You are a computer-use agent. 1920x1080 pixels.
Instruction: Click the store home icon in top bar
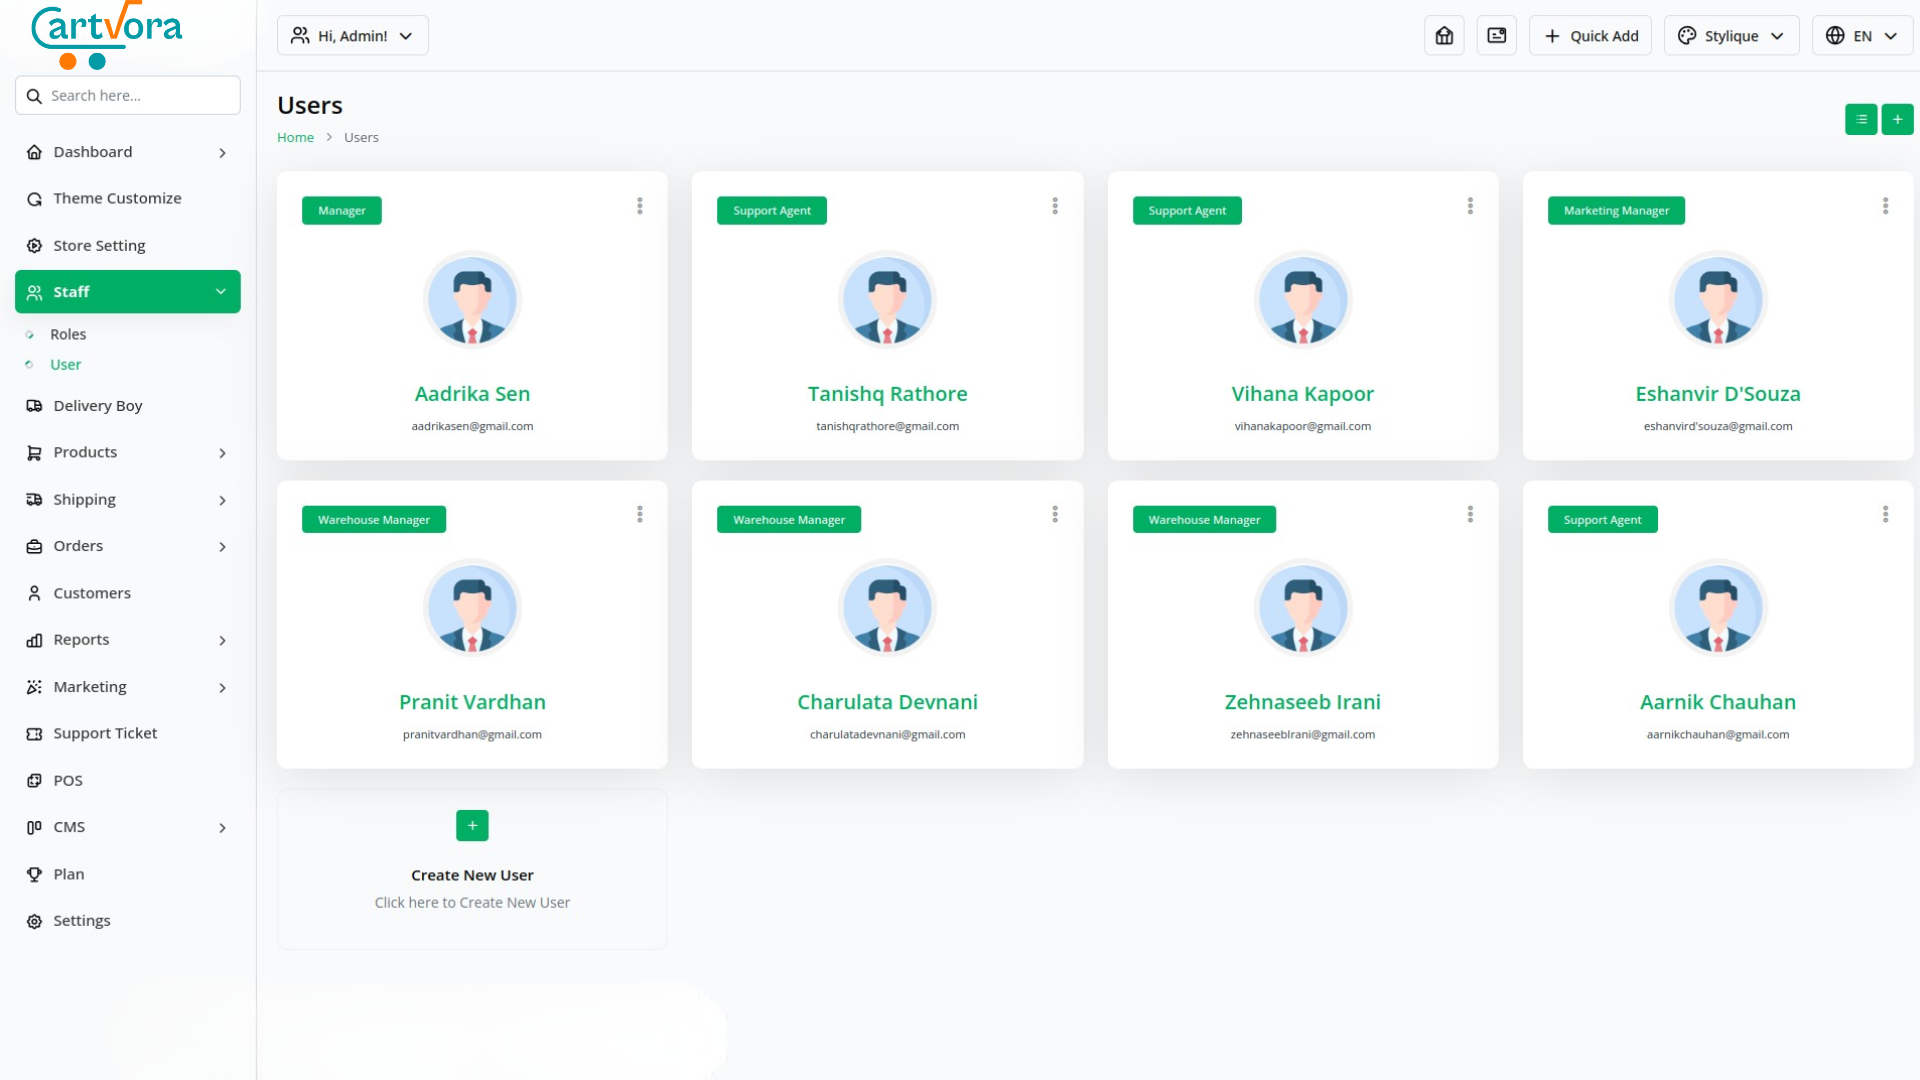coord(1444,36)
